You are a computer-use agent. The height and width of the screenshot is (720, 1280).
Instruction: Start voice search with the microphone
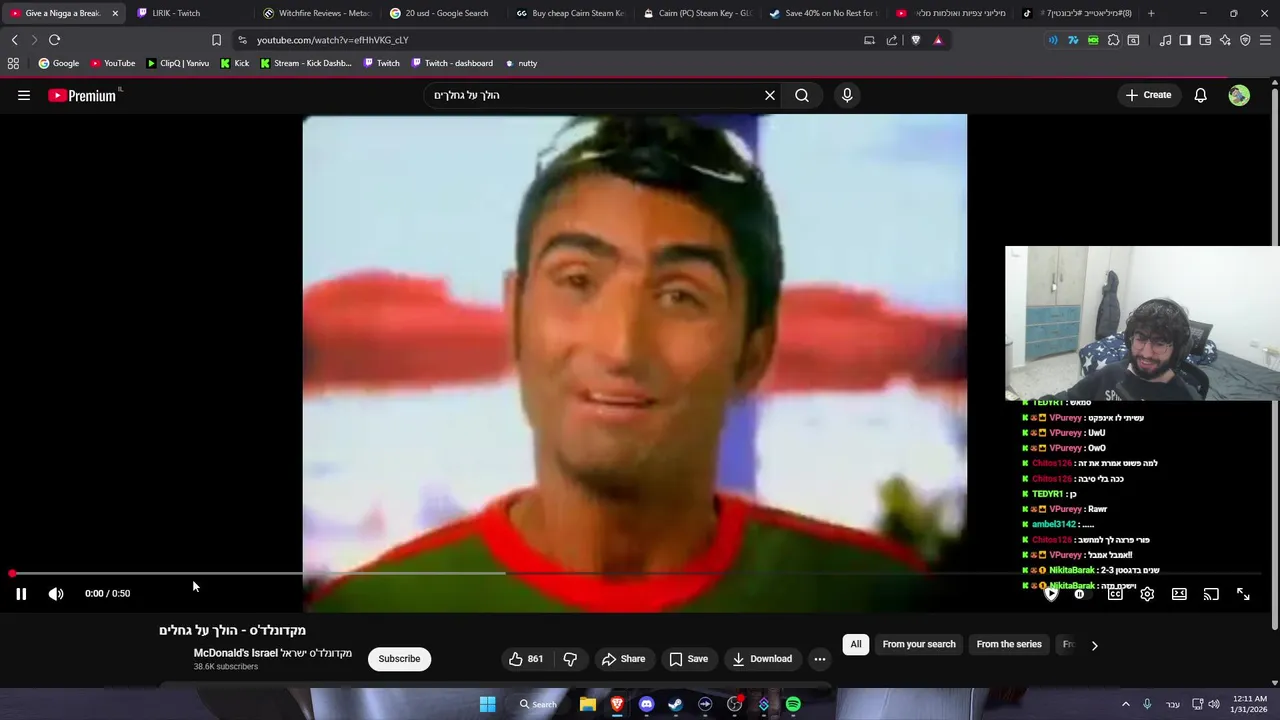[x=847, y=95]
